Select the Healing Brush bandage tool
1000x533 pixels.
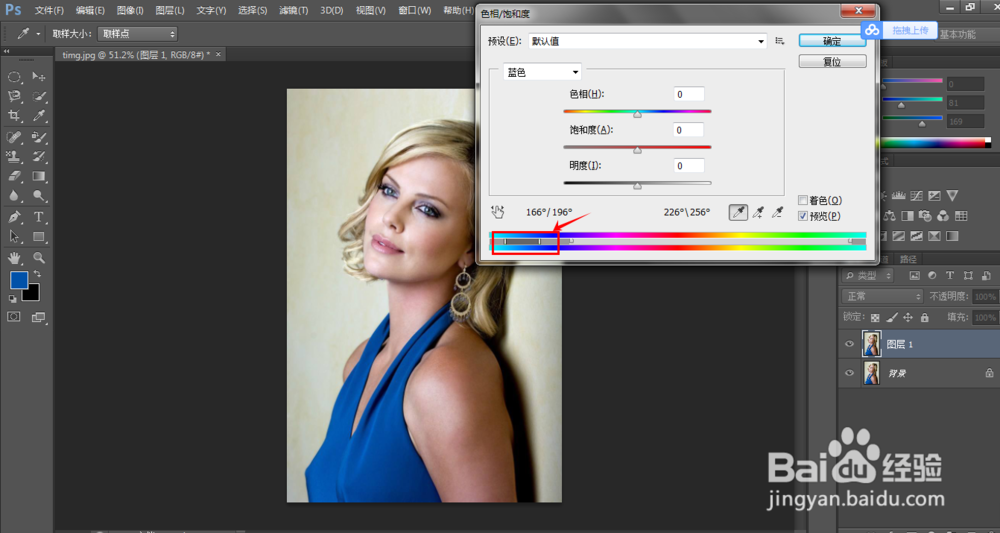[x=14, y=137]
